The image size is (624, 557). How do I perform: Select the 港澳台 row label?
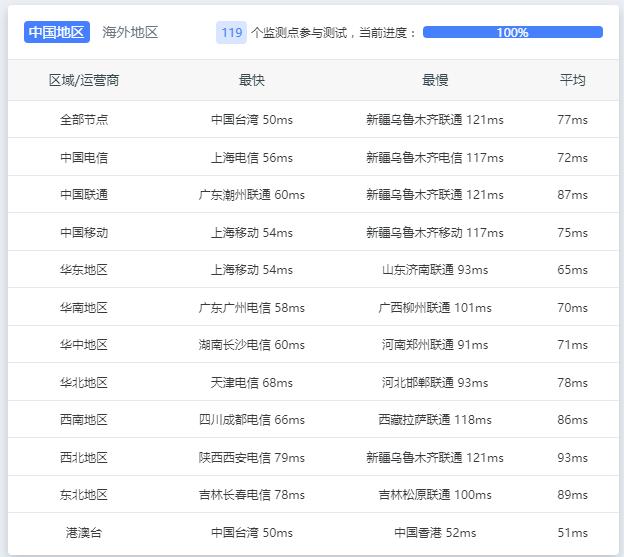coord(84,533)
